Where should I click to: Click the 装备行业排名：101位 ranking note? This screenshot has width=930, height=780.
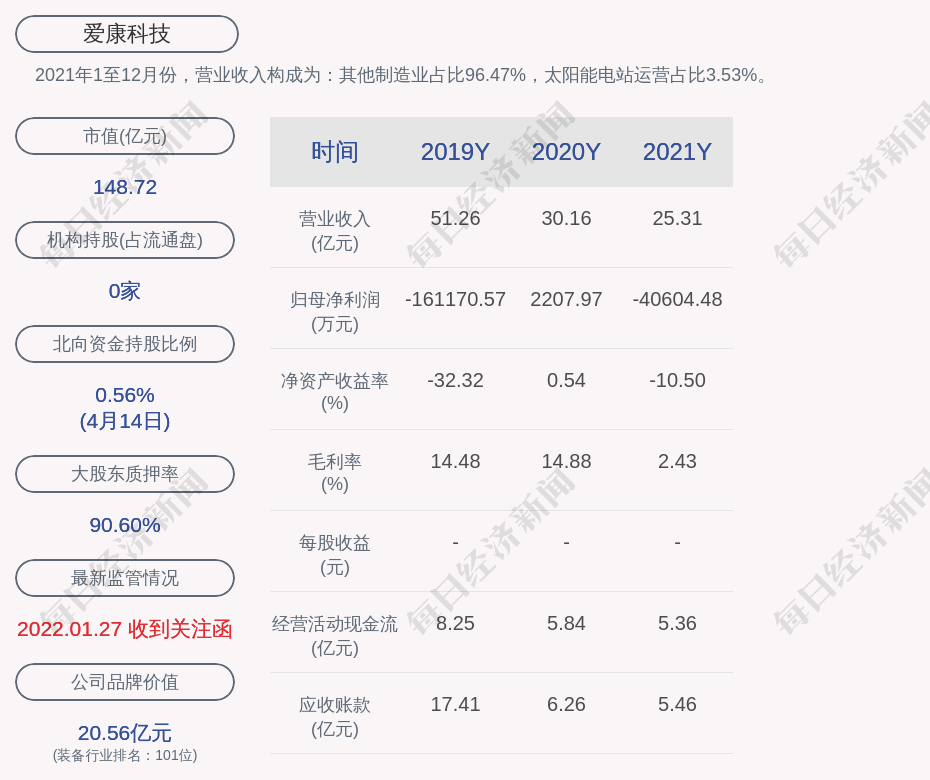click(x=125, y=755)
